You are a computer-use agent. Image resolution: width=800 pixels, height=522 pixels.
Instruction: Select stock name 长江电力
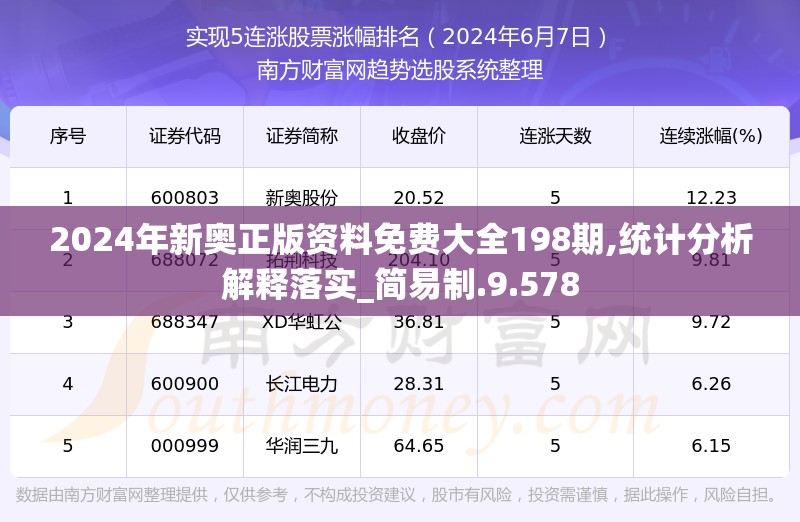pos(302,384)
